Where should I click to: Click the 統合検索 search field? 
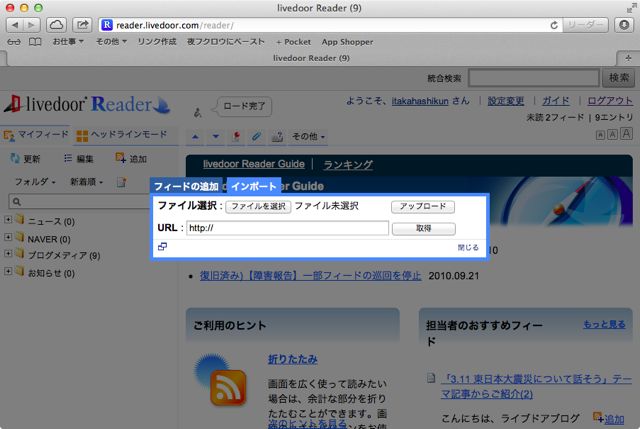[534, 78]
